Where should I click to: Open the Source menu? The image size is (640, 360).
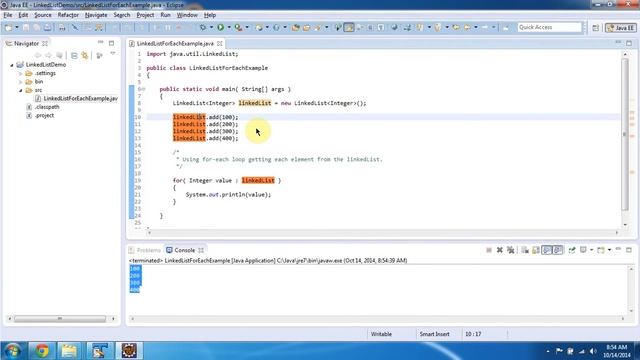click(x=42, y=15)
